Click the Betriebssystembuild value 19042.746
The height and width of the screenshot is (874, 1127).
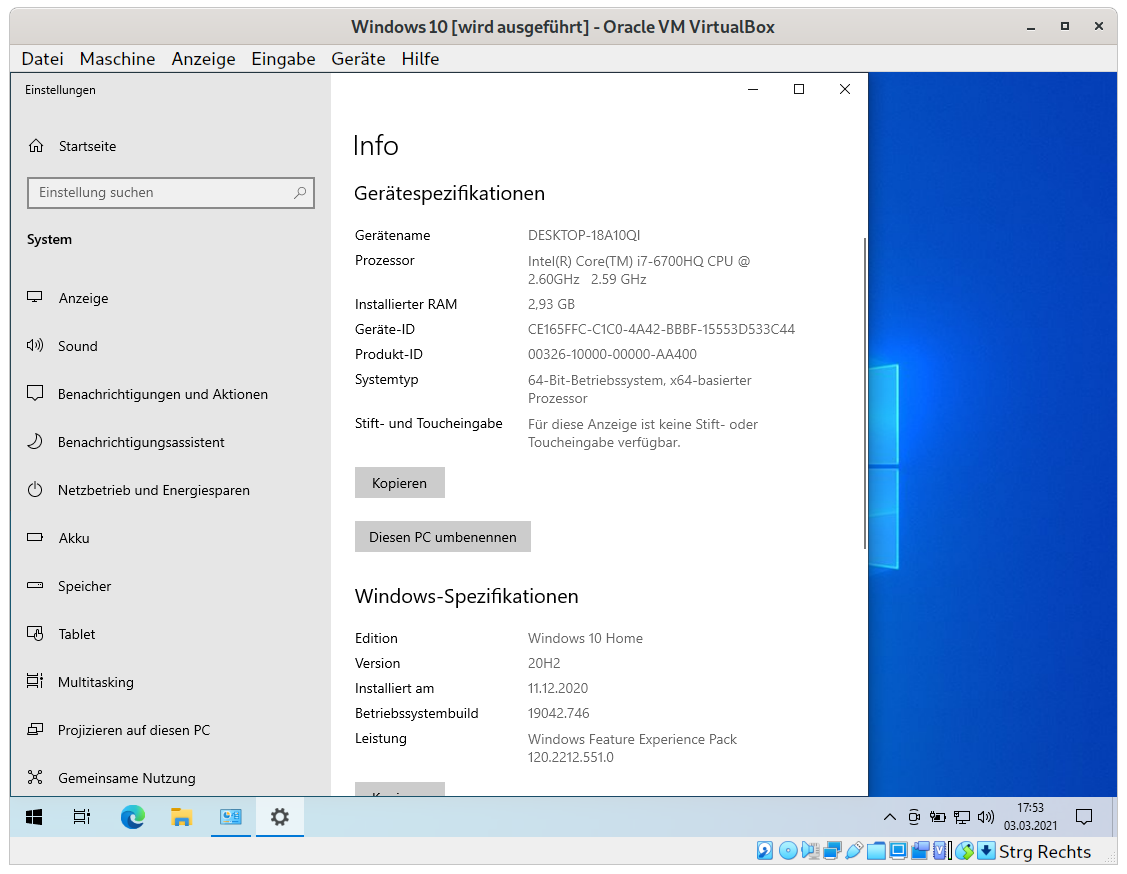[558, 714]
